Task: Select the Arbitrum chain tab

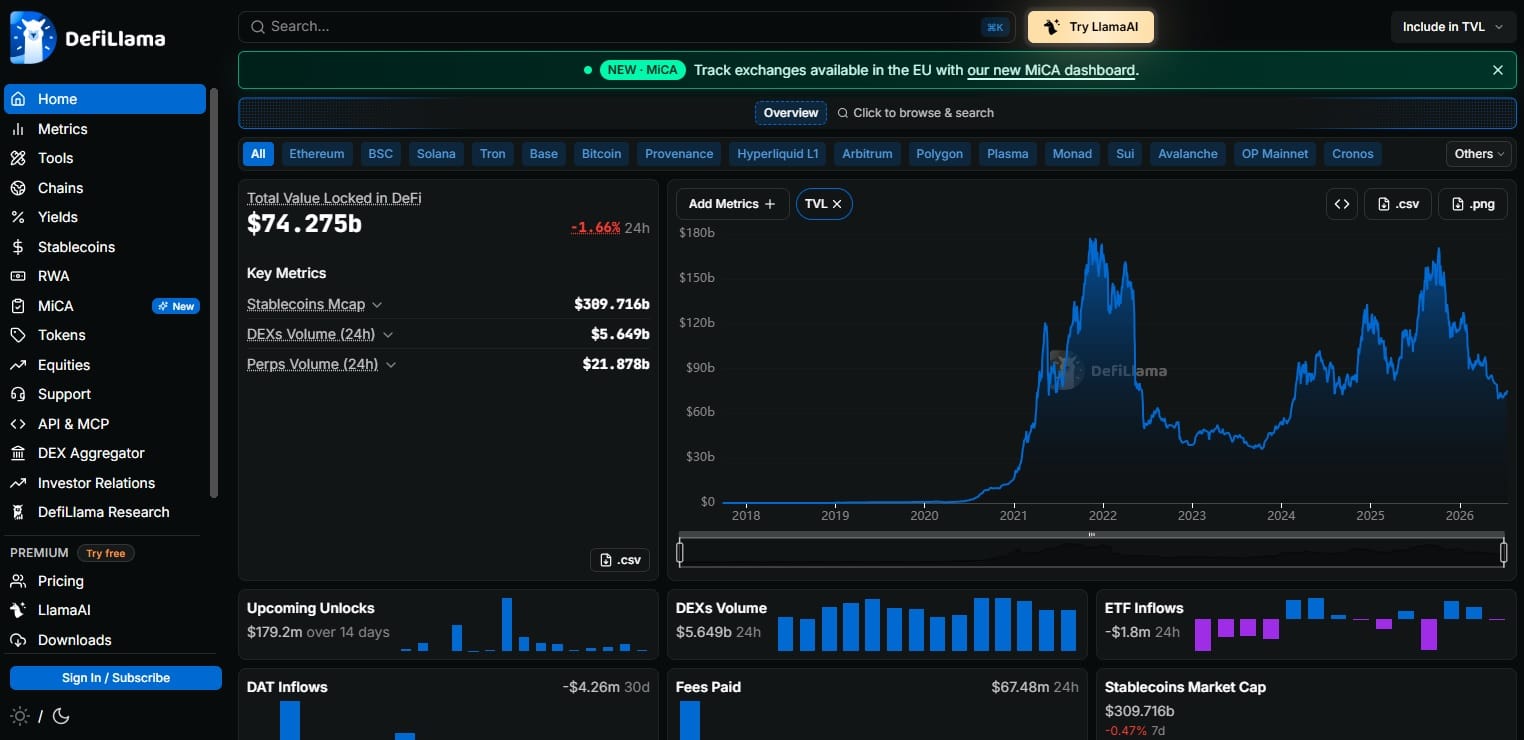Action: tap(869, 154)
